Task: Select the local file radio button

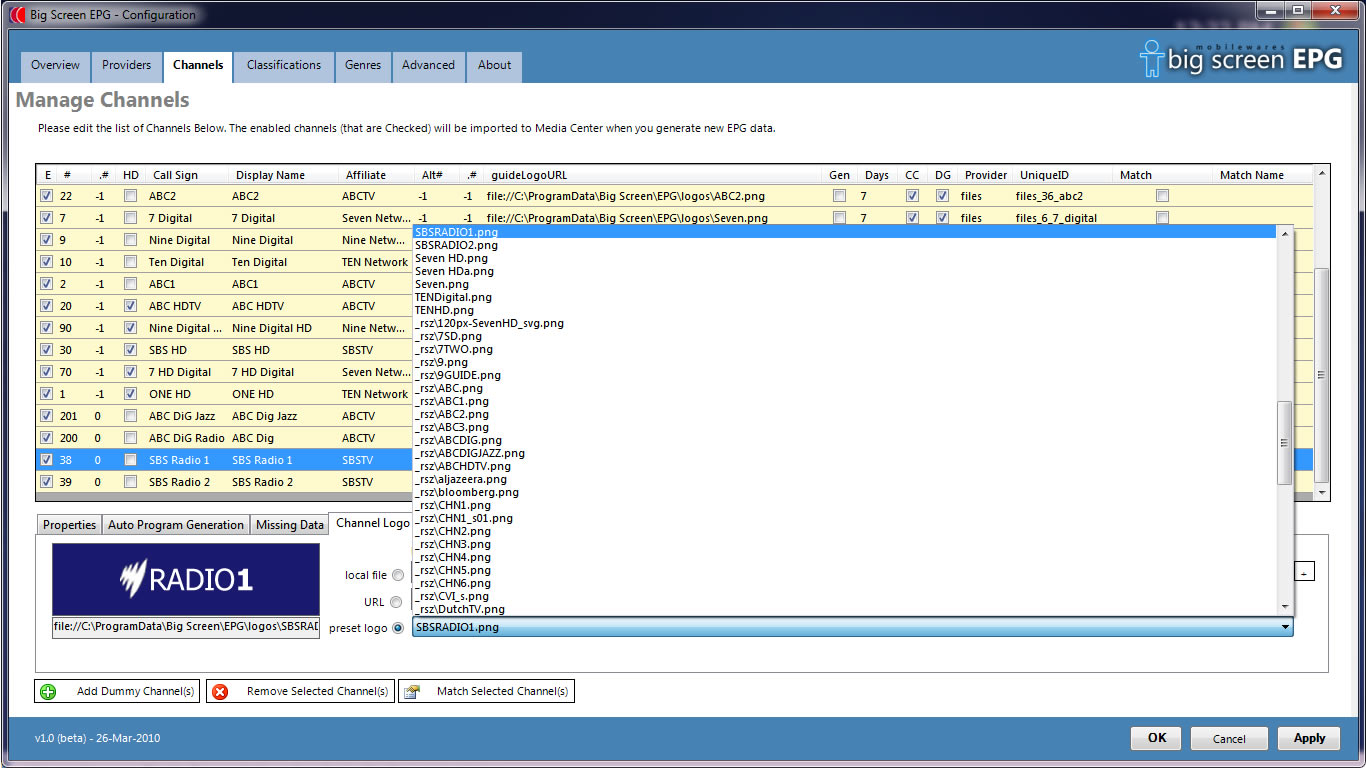Action: point(398,575)
